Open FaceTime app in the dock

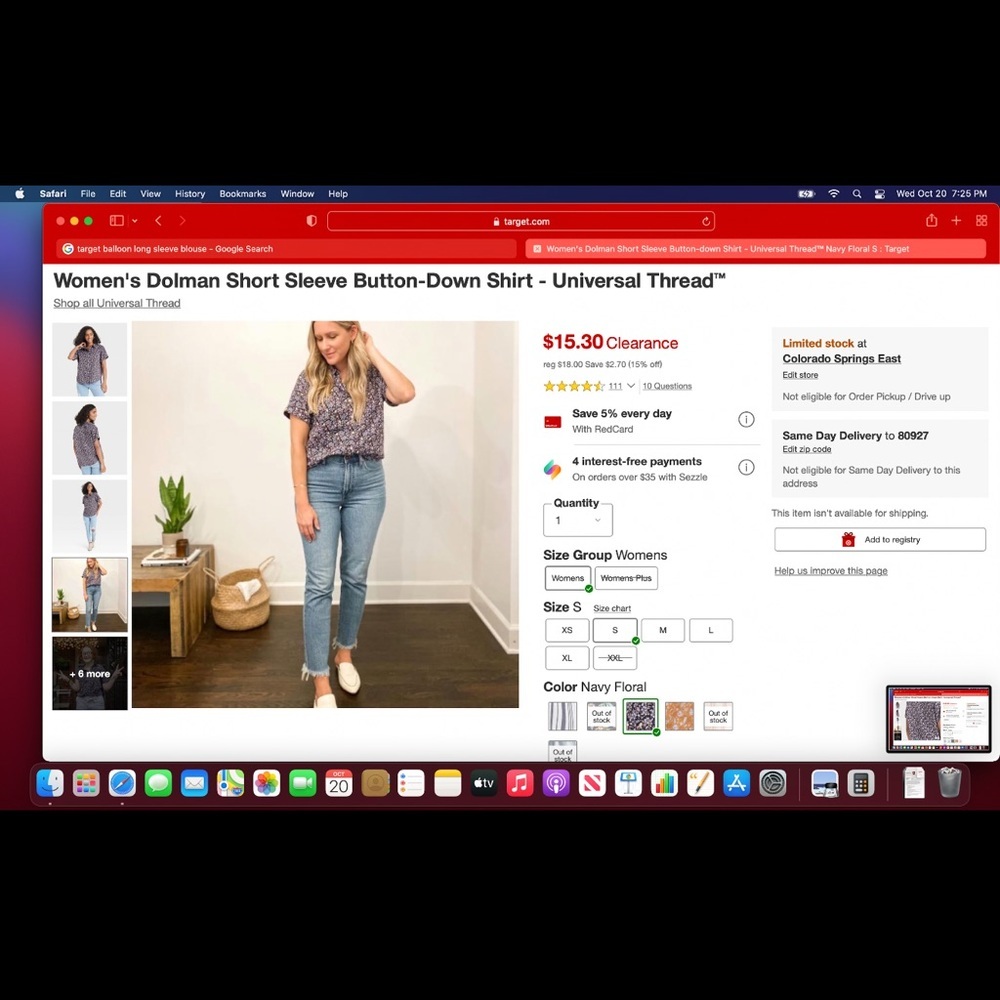(303, 783)
